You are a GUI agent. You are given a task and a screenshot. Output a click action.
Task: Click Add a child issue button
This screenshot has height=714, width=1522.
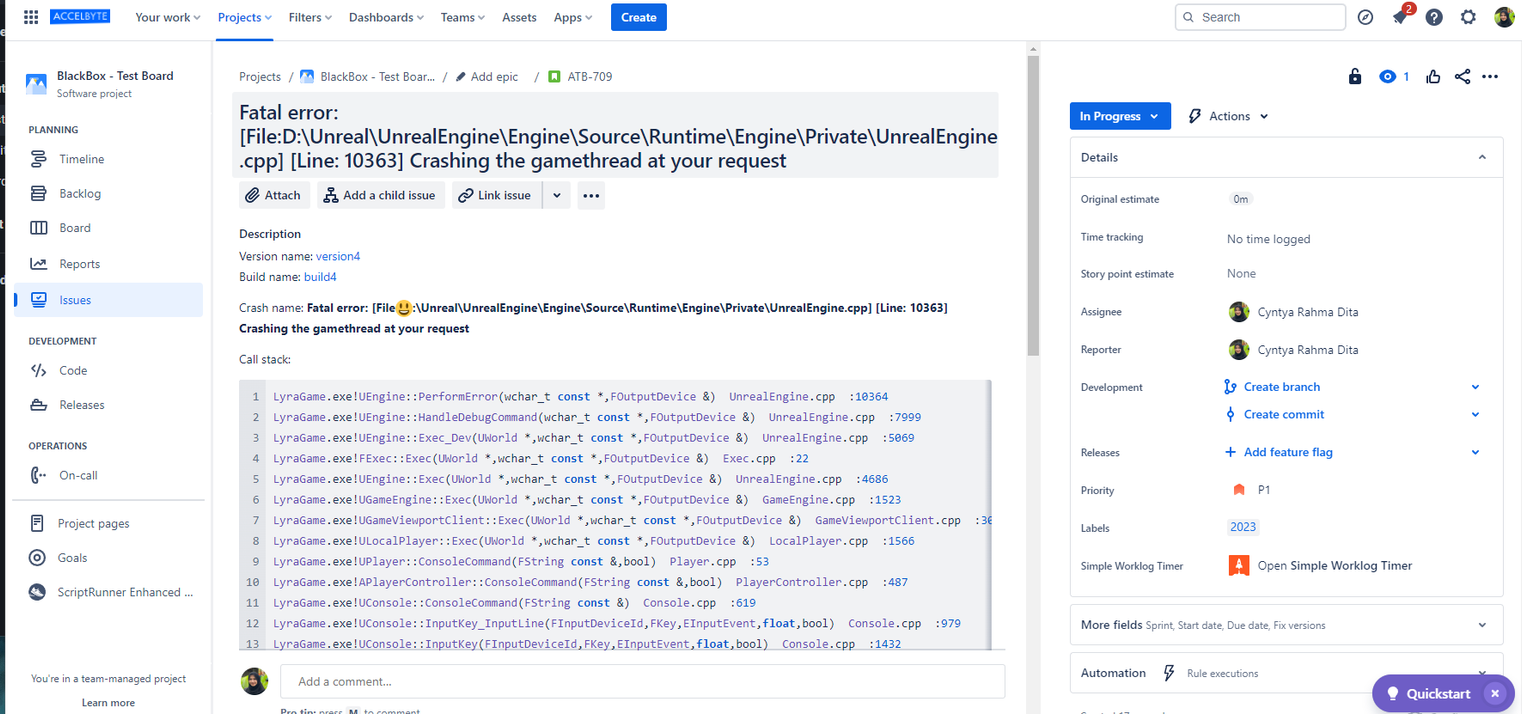tap(380, 195)
